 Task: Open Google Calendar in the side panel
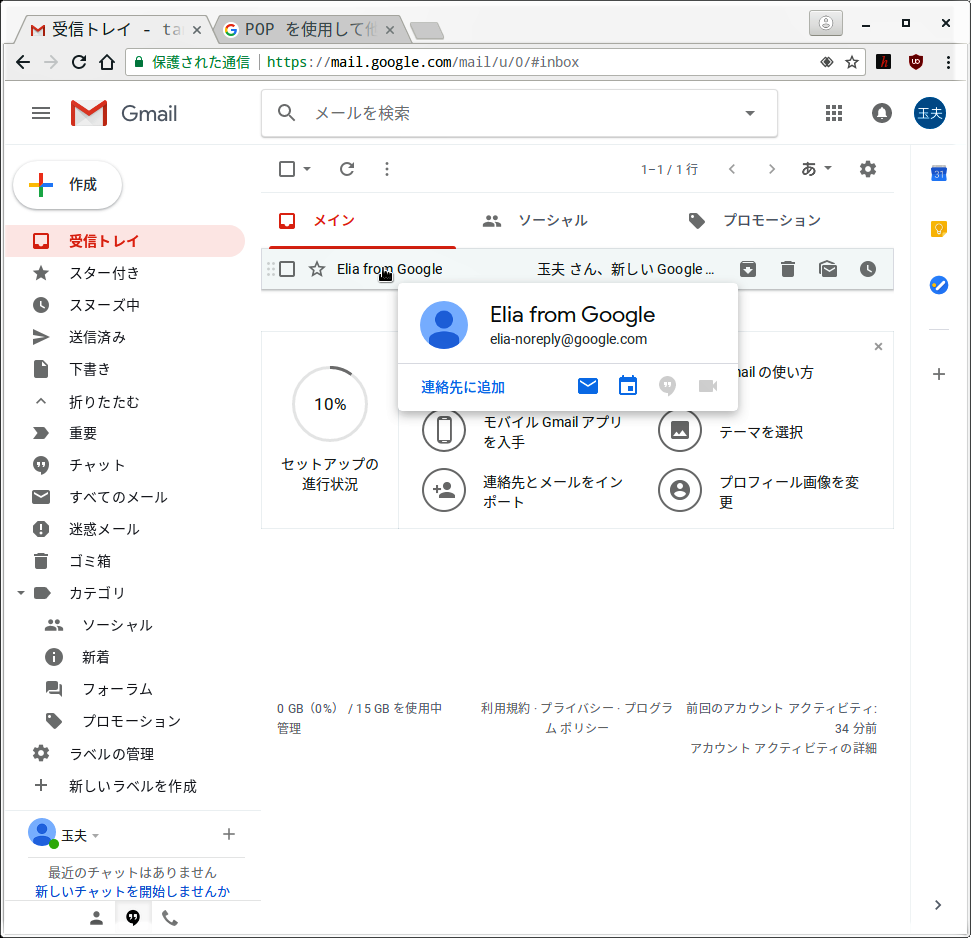(939, 174)
